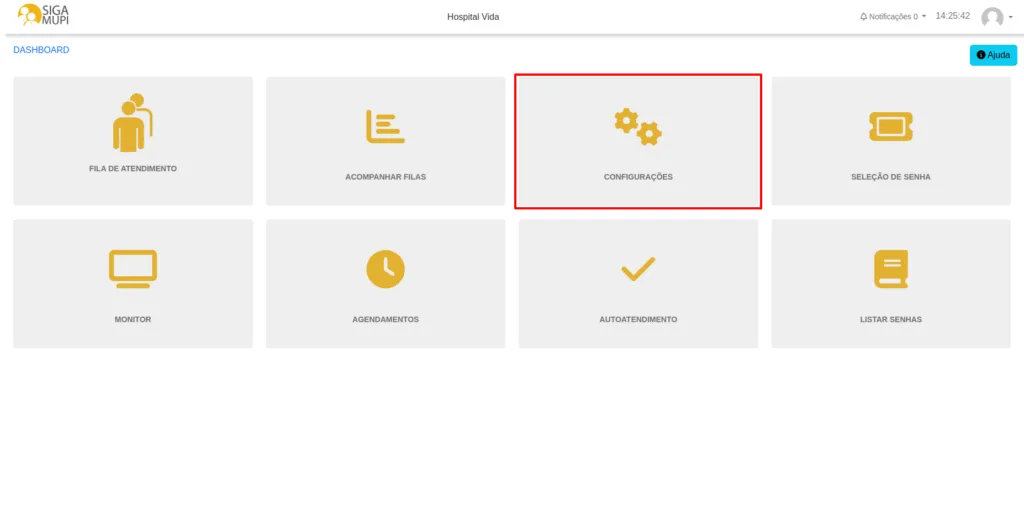The width and height of the screenshot is (1024, 531).
Task: Click the bar chart icon for Acompanhar Filas
Action: click(x=385, y=126)
